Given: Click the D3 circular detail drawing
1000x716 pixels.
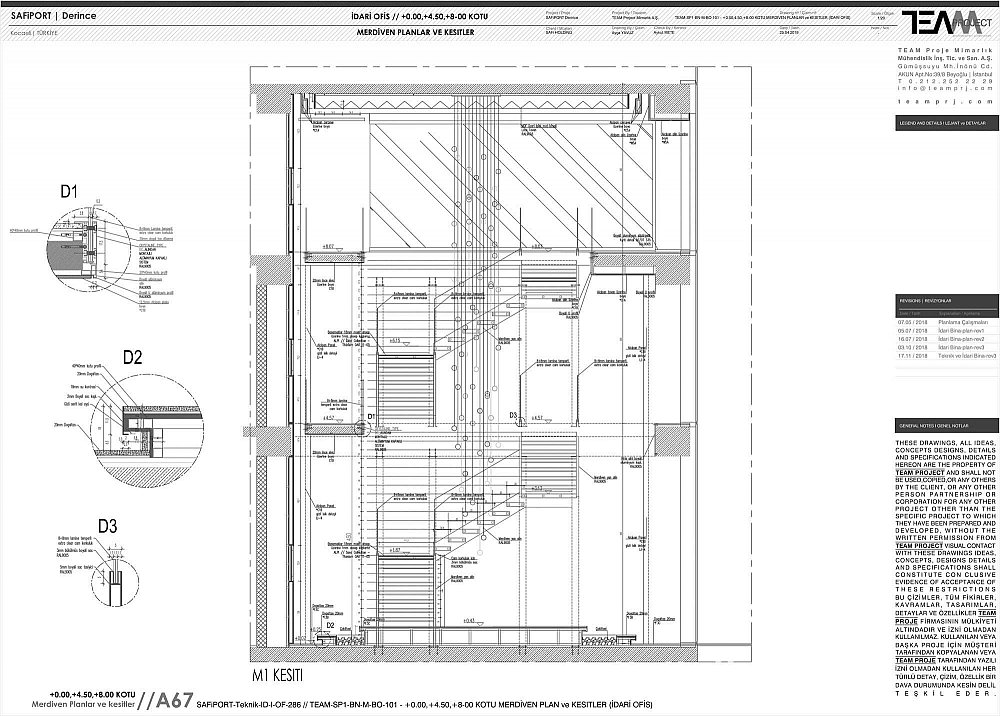Looking at the screenshot, I should click(x=116, y=583).
